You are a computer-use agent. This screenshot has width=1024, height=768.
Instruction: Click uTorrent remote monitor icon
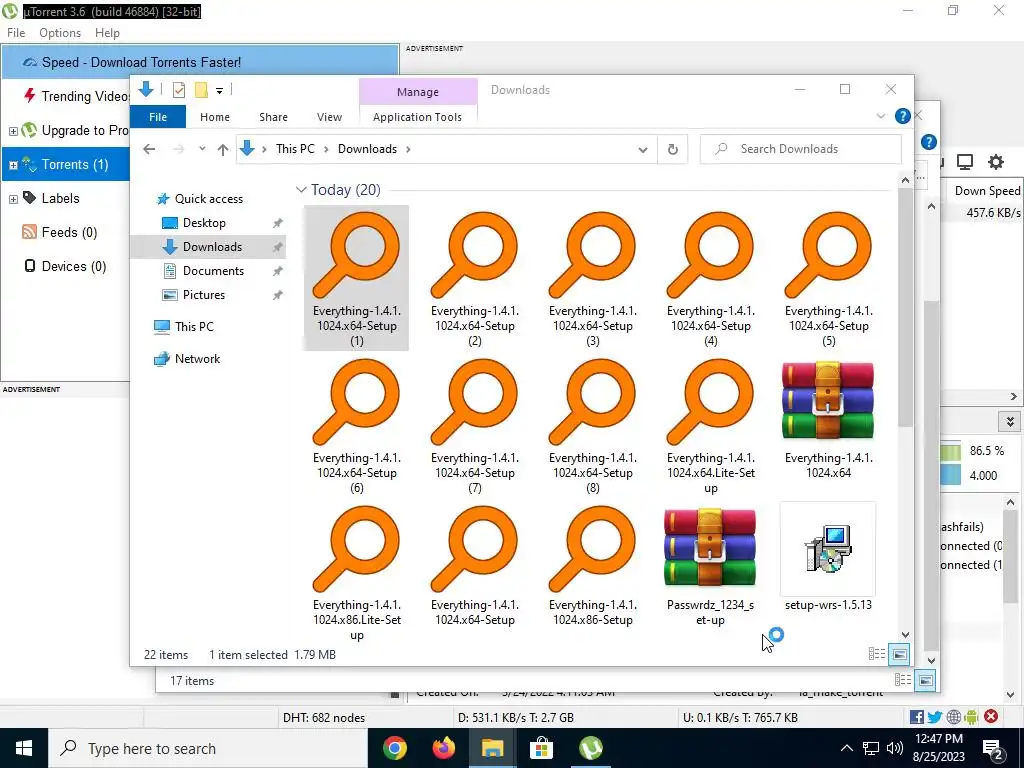point(965,162)
